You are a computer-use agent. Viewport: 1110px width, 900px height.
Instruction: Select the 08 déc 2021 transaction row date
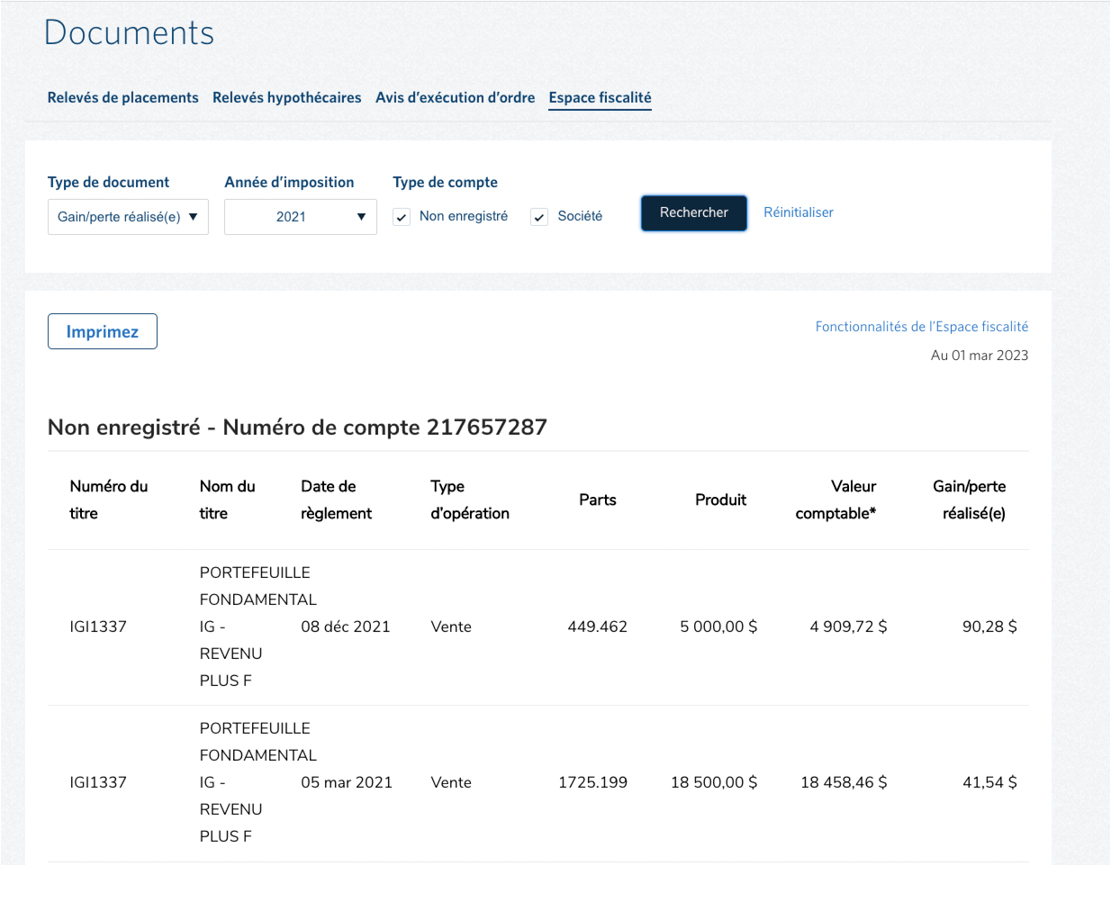(x=345, y=627)
